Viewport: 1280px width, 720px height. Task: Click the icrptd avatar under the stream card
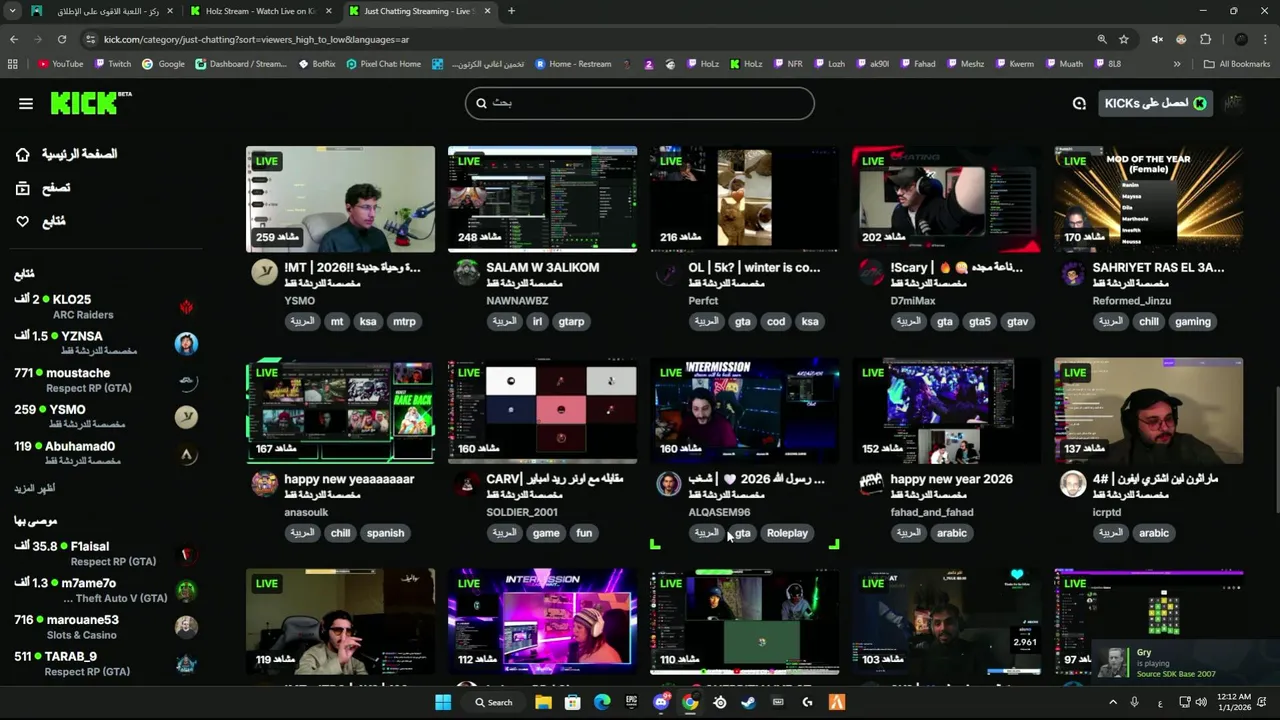pyautogui.click(x=1073, y=484)
